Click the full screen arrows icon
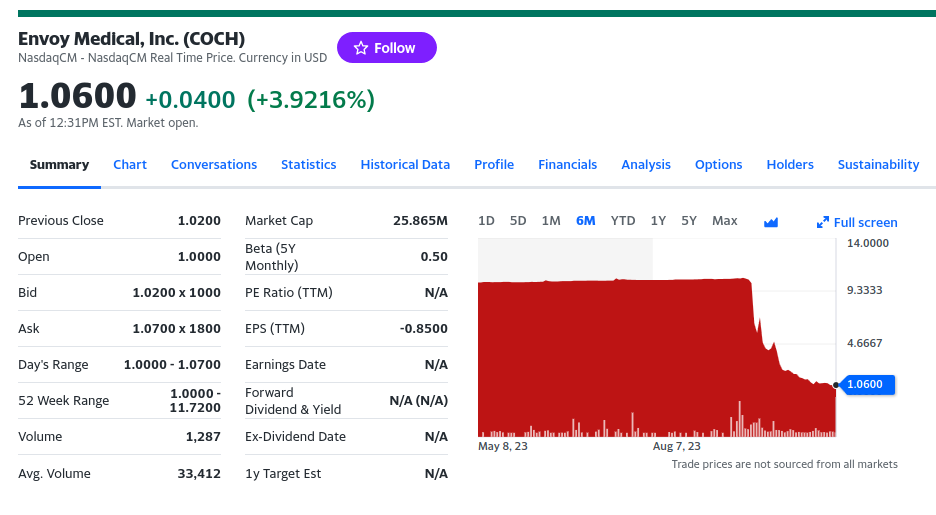 823,222
